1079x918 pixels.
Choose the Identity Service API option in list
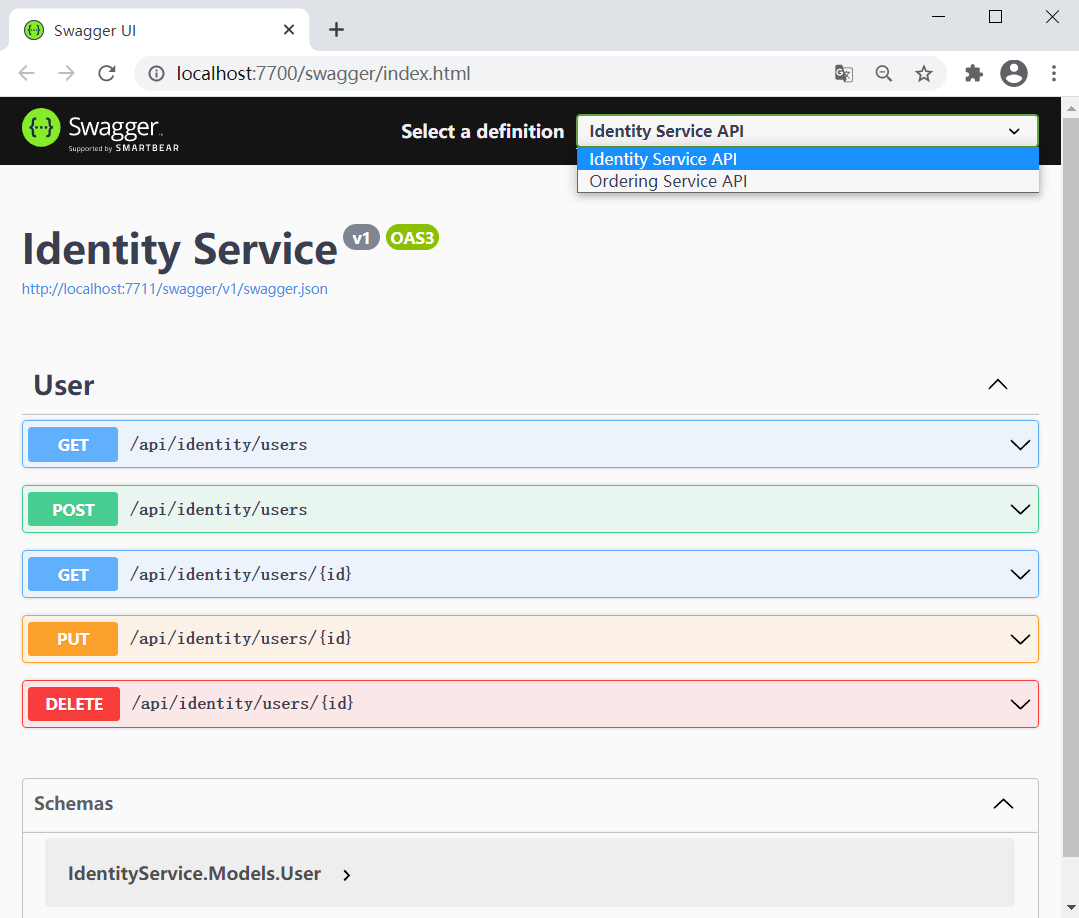663,159
